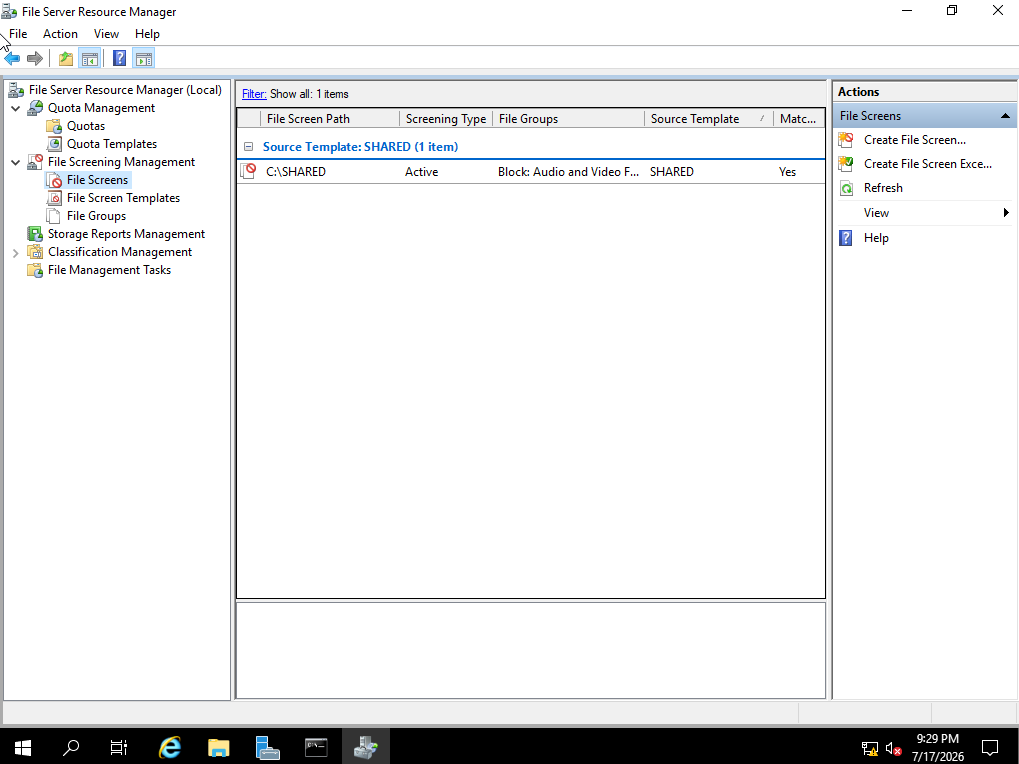1019x764 pixels.
Task: Sort by Source Template column header
Action: [708, 118]
